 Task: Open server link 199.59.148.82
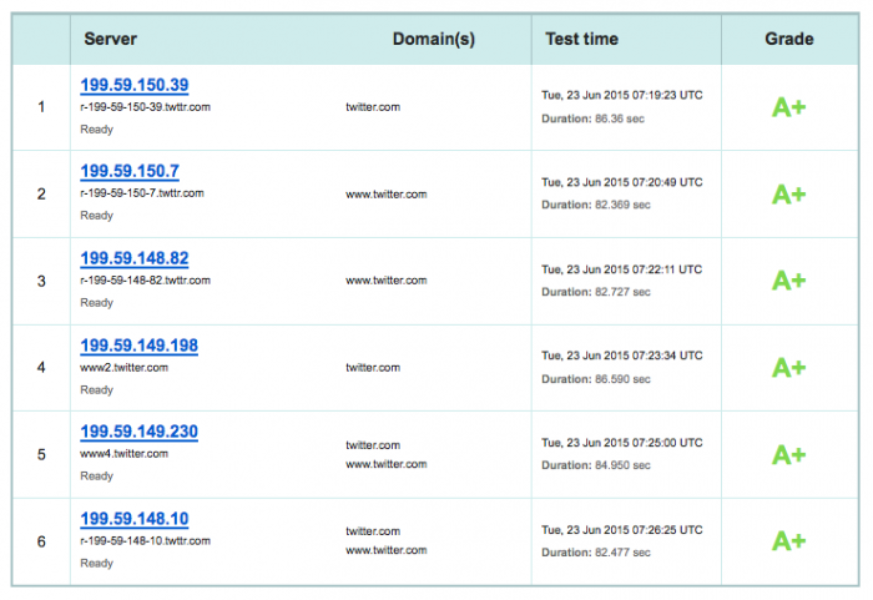(x=134, y=258)
